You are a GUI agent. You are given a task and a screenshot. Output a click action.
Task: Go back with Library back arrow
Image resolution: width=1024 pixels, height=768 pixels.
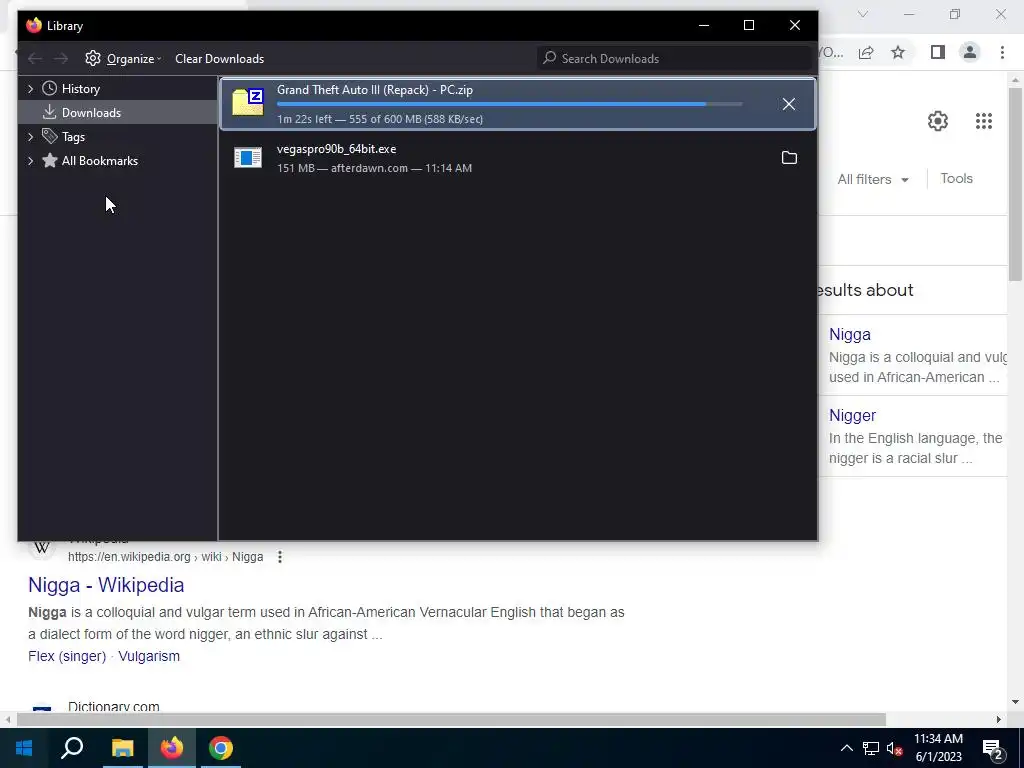tap(35, 59)
